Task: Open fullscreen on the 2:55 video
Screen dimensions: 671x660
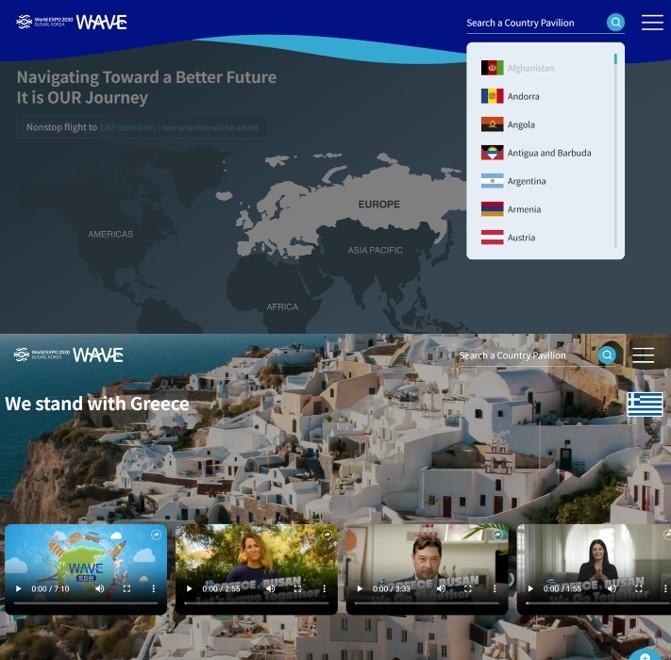Action: (297, 589)
